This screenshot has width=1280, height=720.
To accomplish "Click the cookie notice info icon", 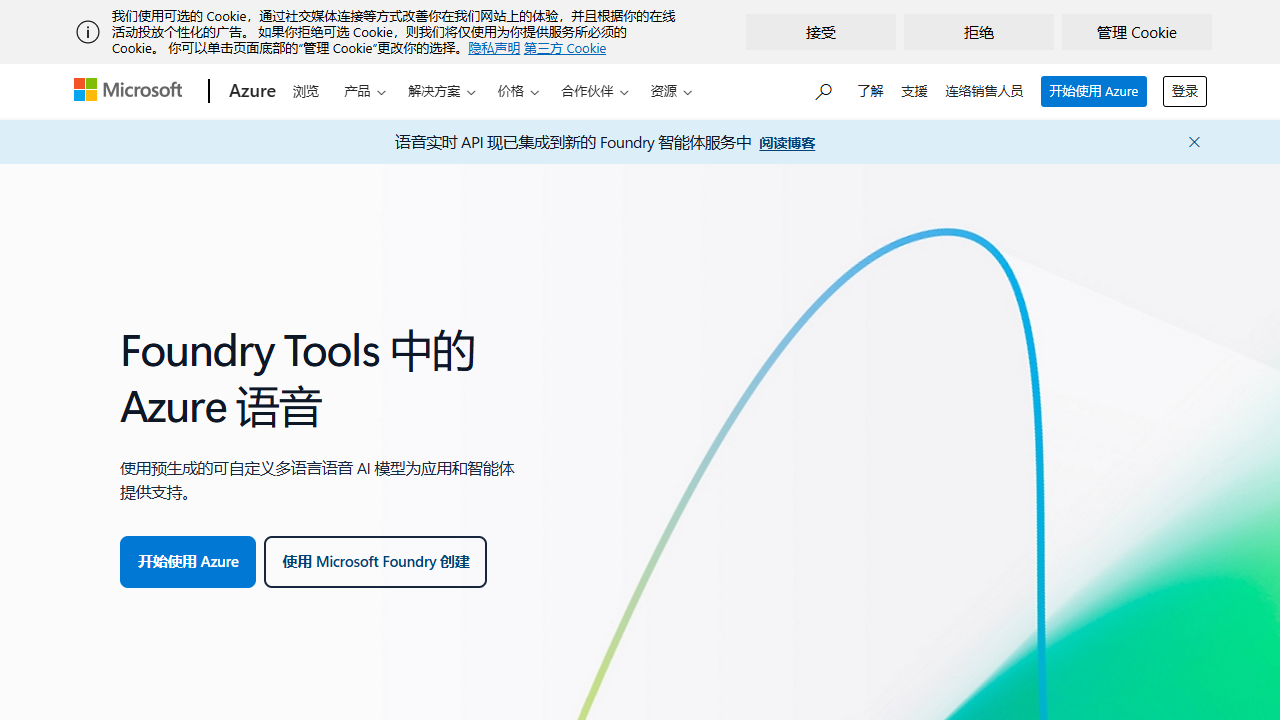I will (x=88, y=32).
